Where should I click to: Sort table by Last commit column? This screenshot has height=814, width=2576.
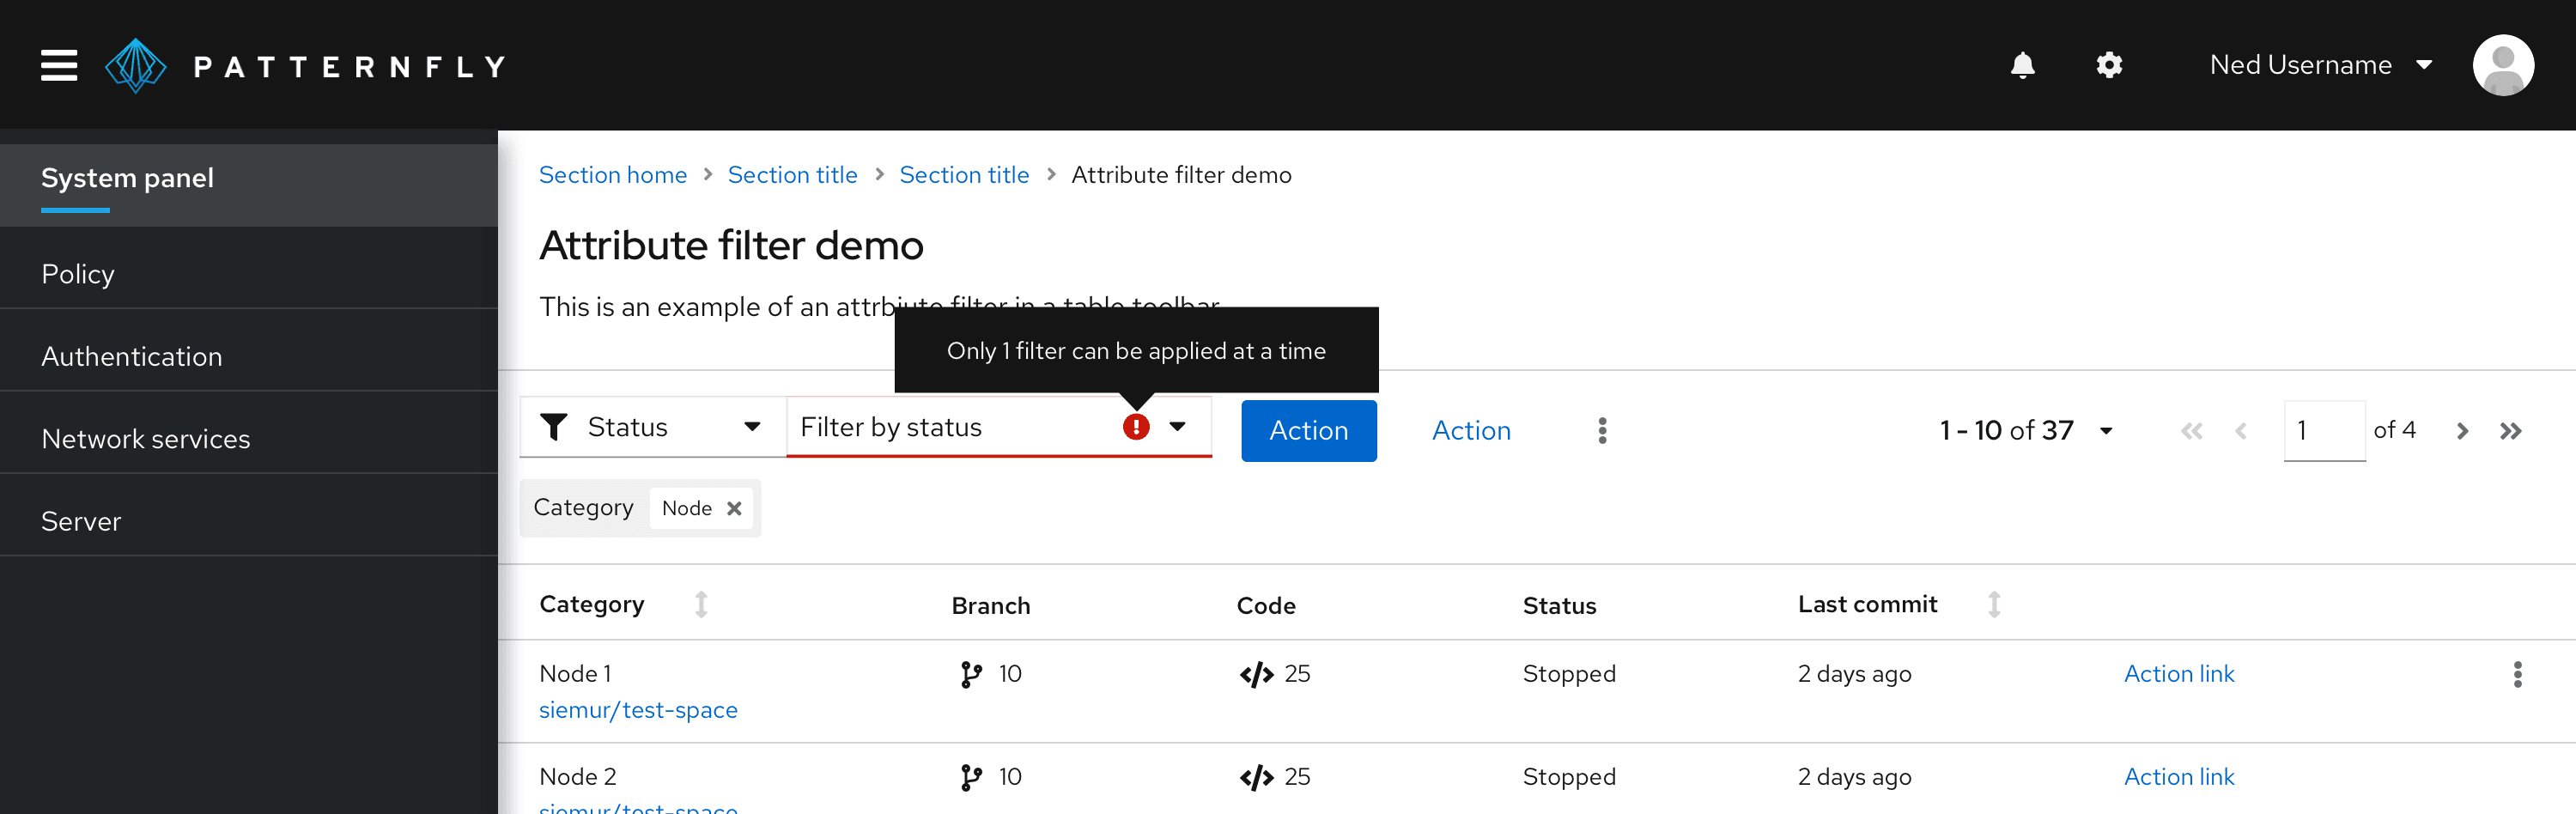pyautogui.click(x=1993, y=604)
